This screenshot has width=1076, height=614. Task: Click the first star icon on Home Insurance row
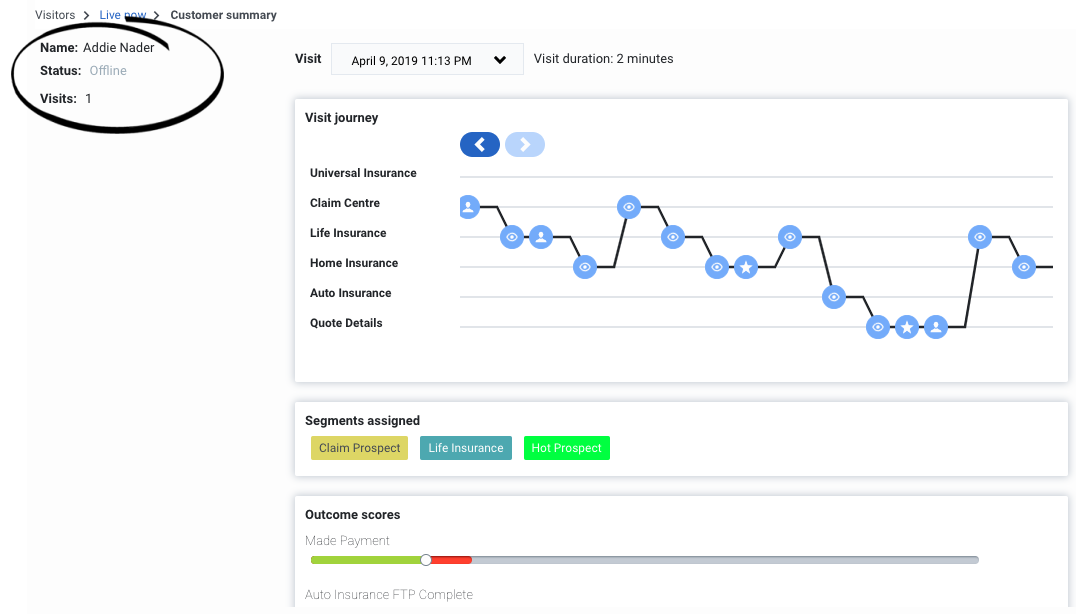point(746,267)
